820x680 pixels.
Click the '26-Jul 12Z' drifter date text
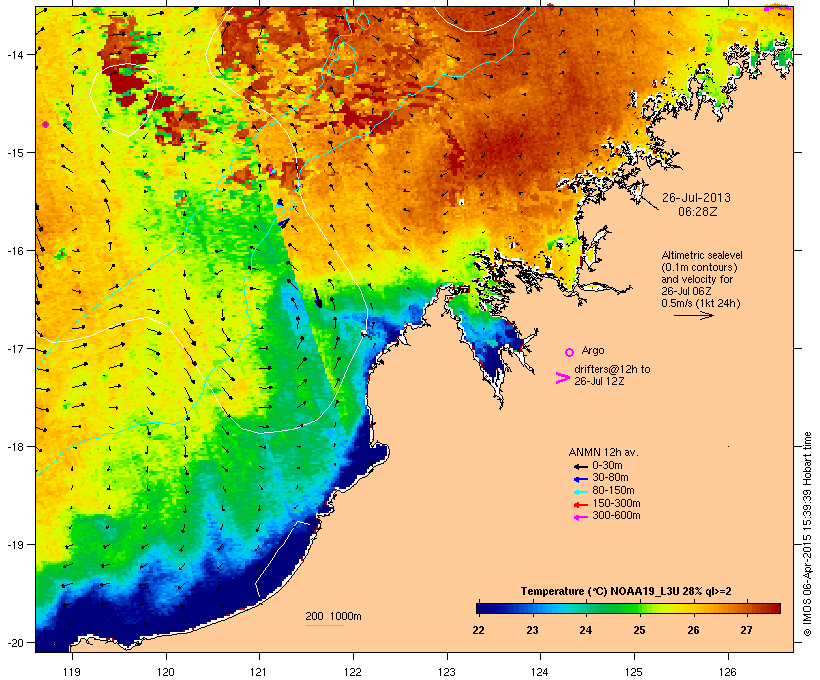click(x=599, y=381)
